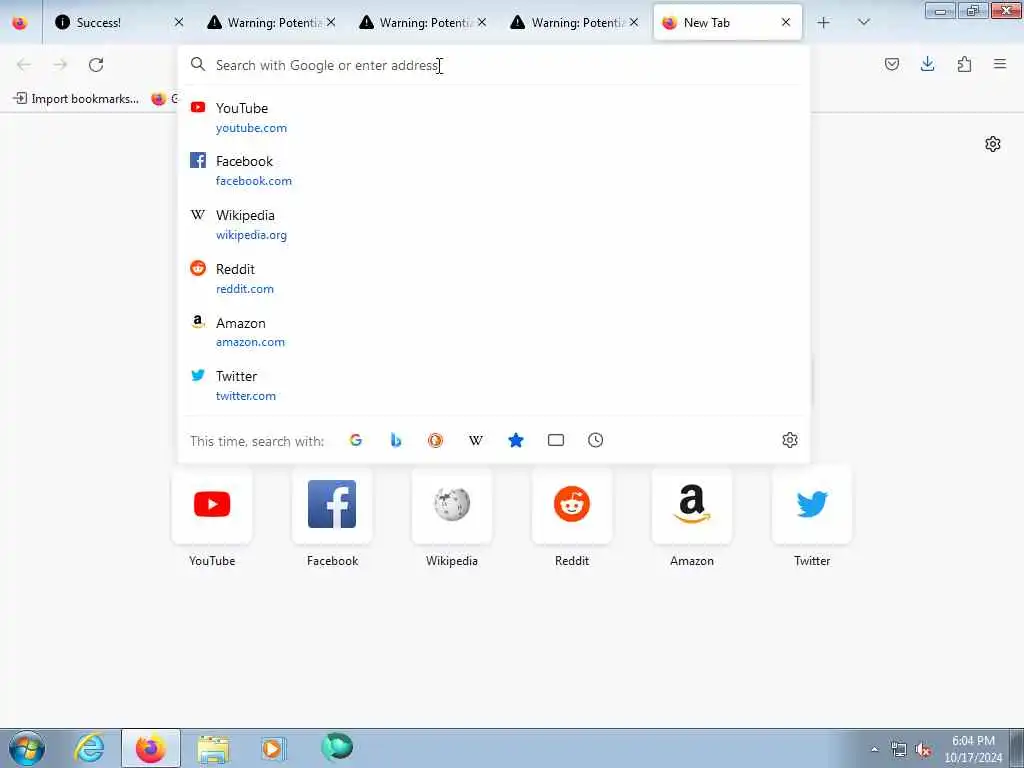The width and height of the screenshot is (1024, 768).
Task: Search this time with Google
Action: pos(356,440)
